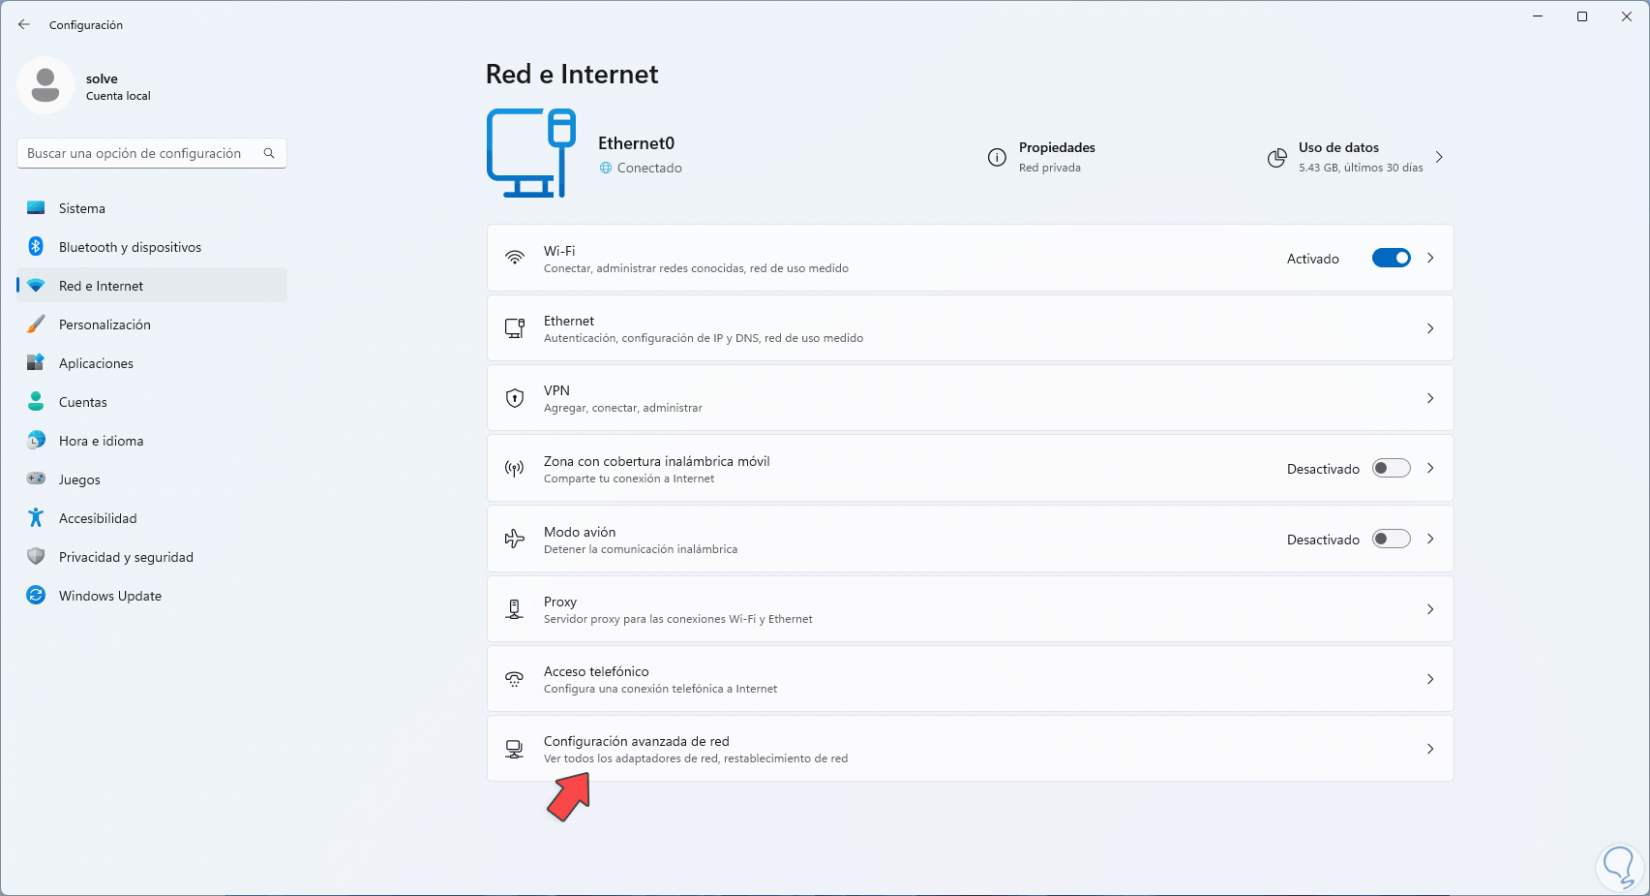
Task: Click the Buscar una opción de configuración field
Action: pos(152,153)
